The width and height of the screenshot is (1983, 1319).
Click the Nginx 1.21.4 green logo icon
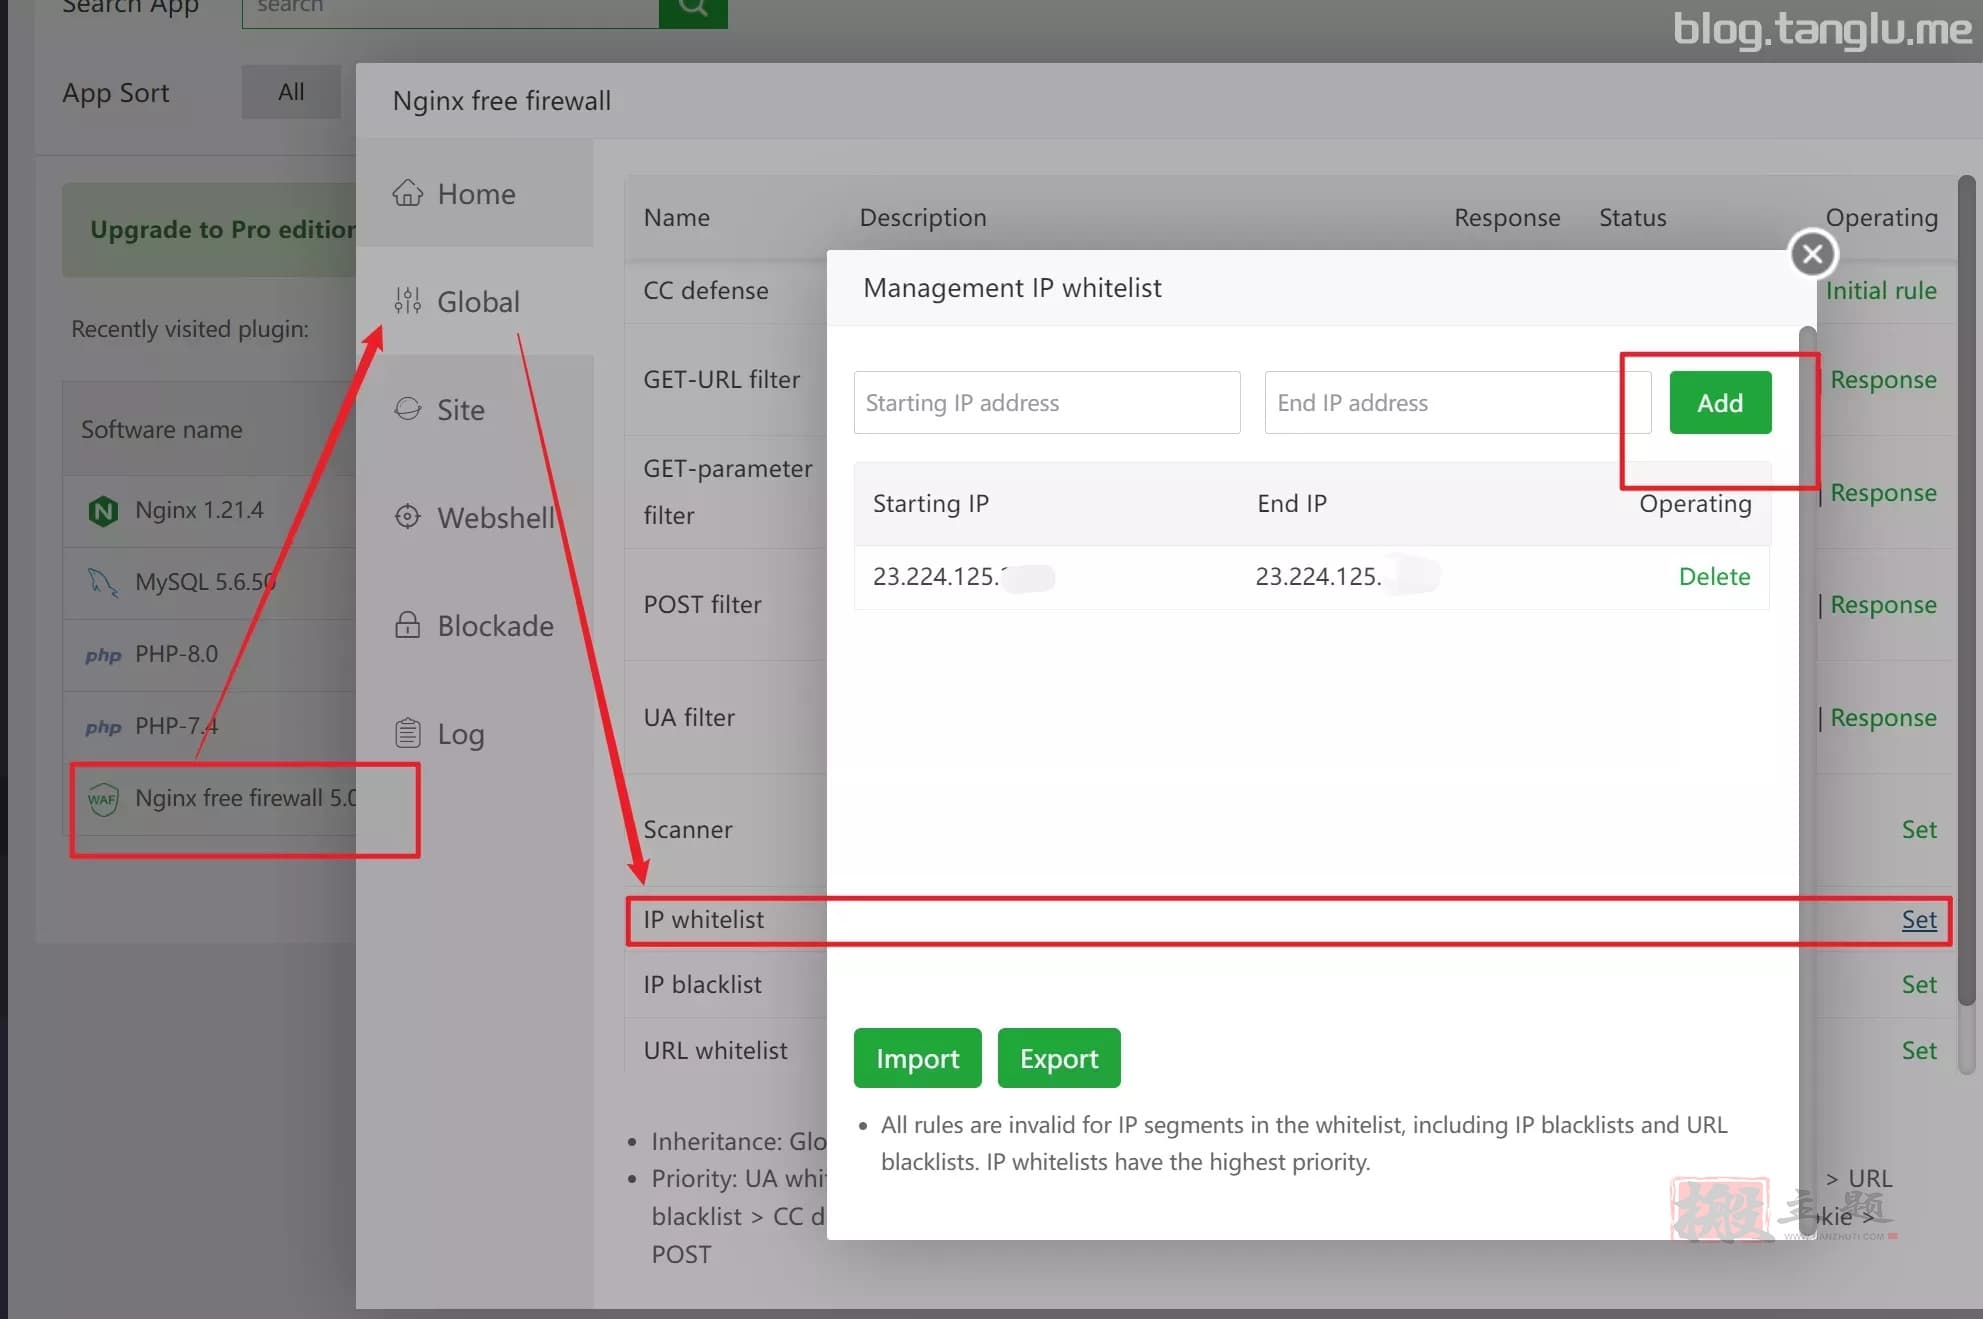[103, 511]
